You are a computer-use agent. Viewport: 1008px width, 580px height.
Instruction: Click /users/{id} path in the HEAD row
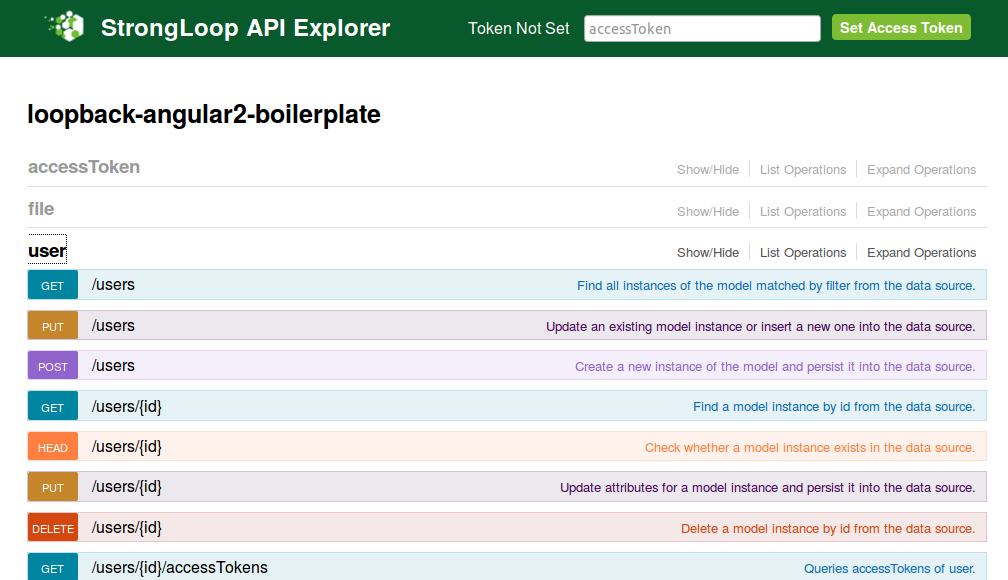coord(127,446)
